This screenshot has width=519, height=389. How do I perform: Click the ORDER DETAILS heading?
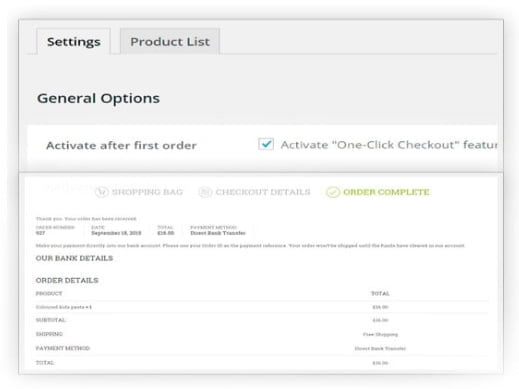(67, 280)
